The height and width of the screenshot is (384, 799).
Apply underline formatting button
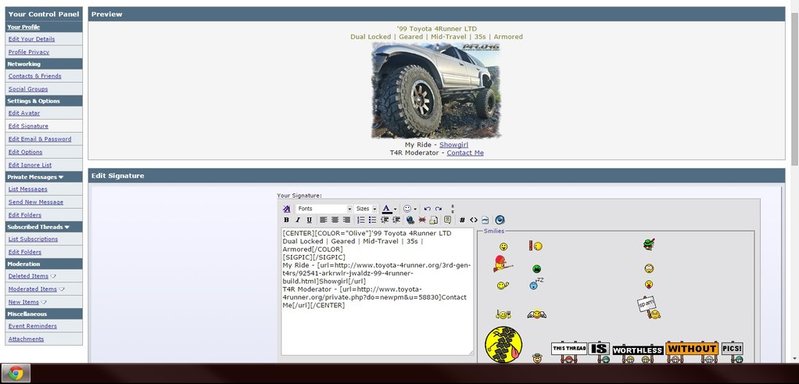point(309,220)
